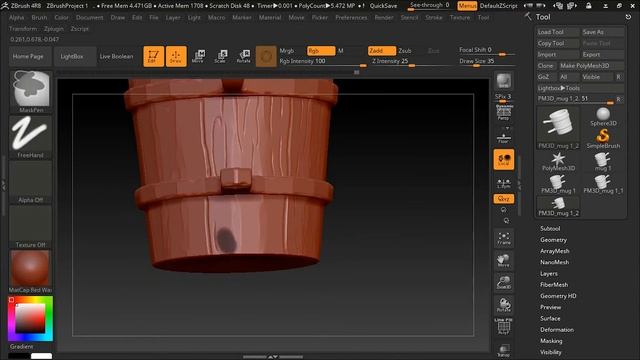Activate Draw mode button
640x360 pixels.
coord(176,56)
